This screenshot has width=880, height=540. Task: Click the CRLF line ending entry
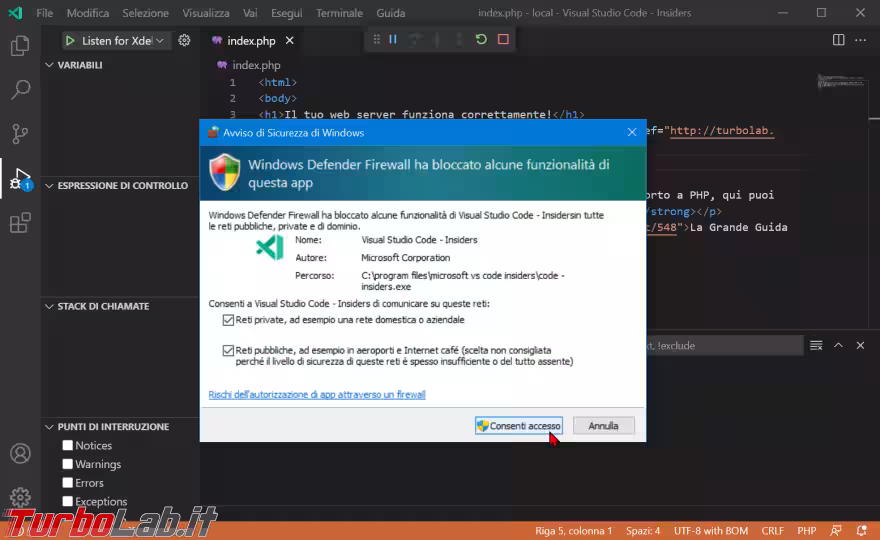pos(772,530)
